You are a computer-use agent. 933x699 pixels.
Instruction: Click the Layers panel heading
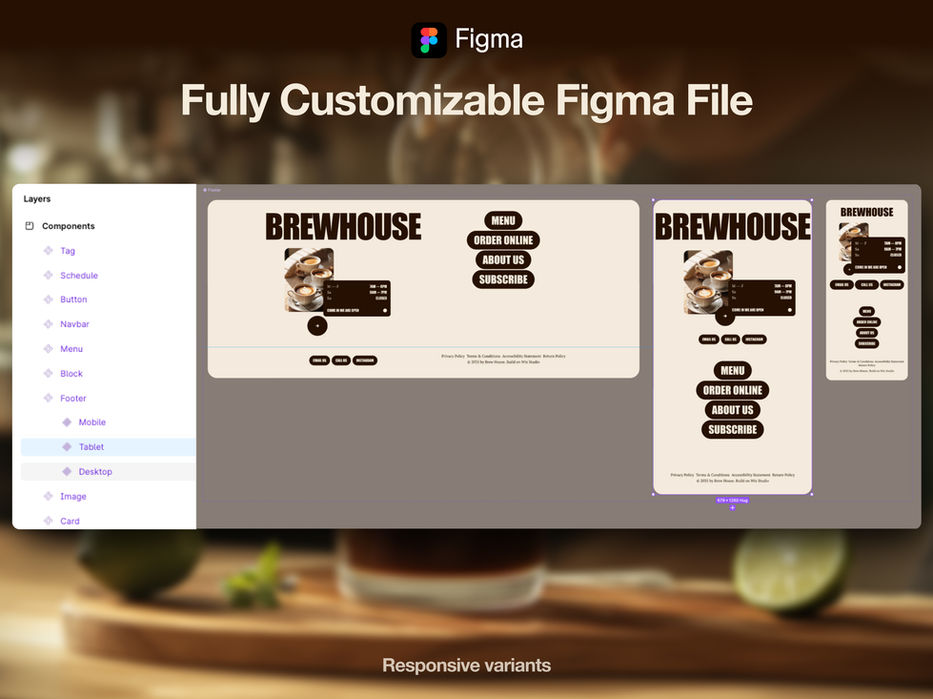coord(37,199)
